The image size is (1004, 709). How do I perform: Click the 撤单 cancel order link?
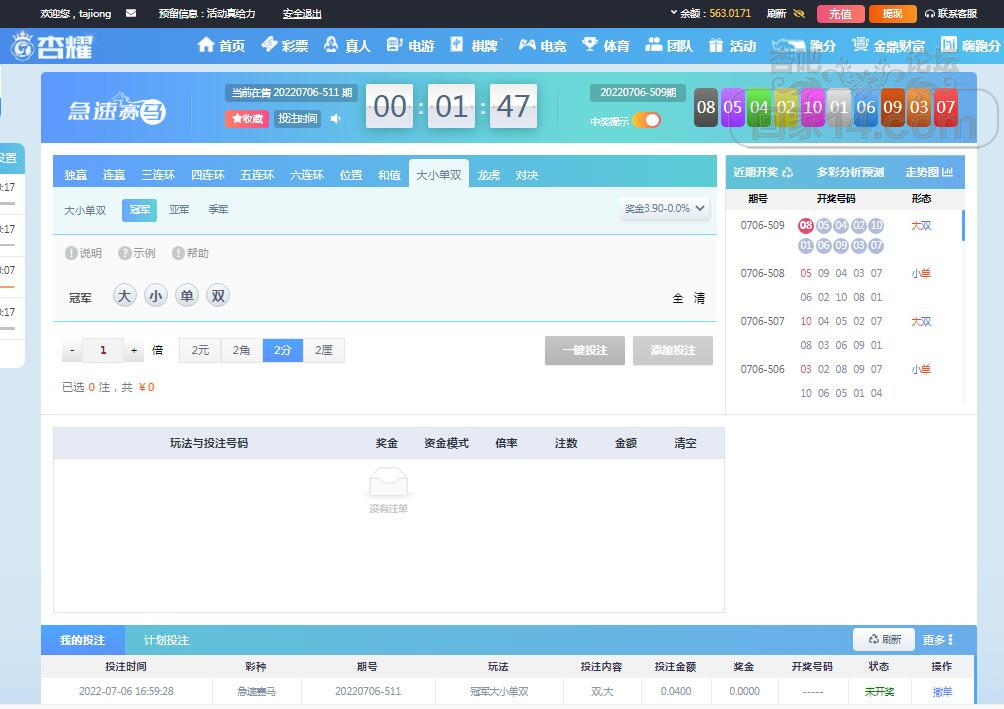942,692
